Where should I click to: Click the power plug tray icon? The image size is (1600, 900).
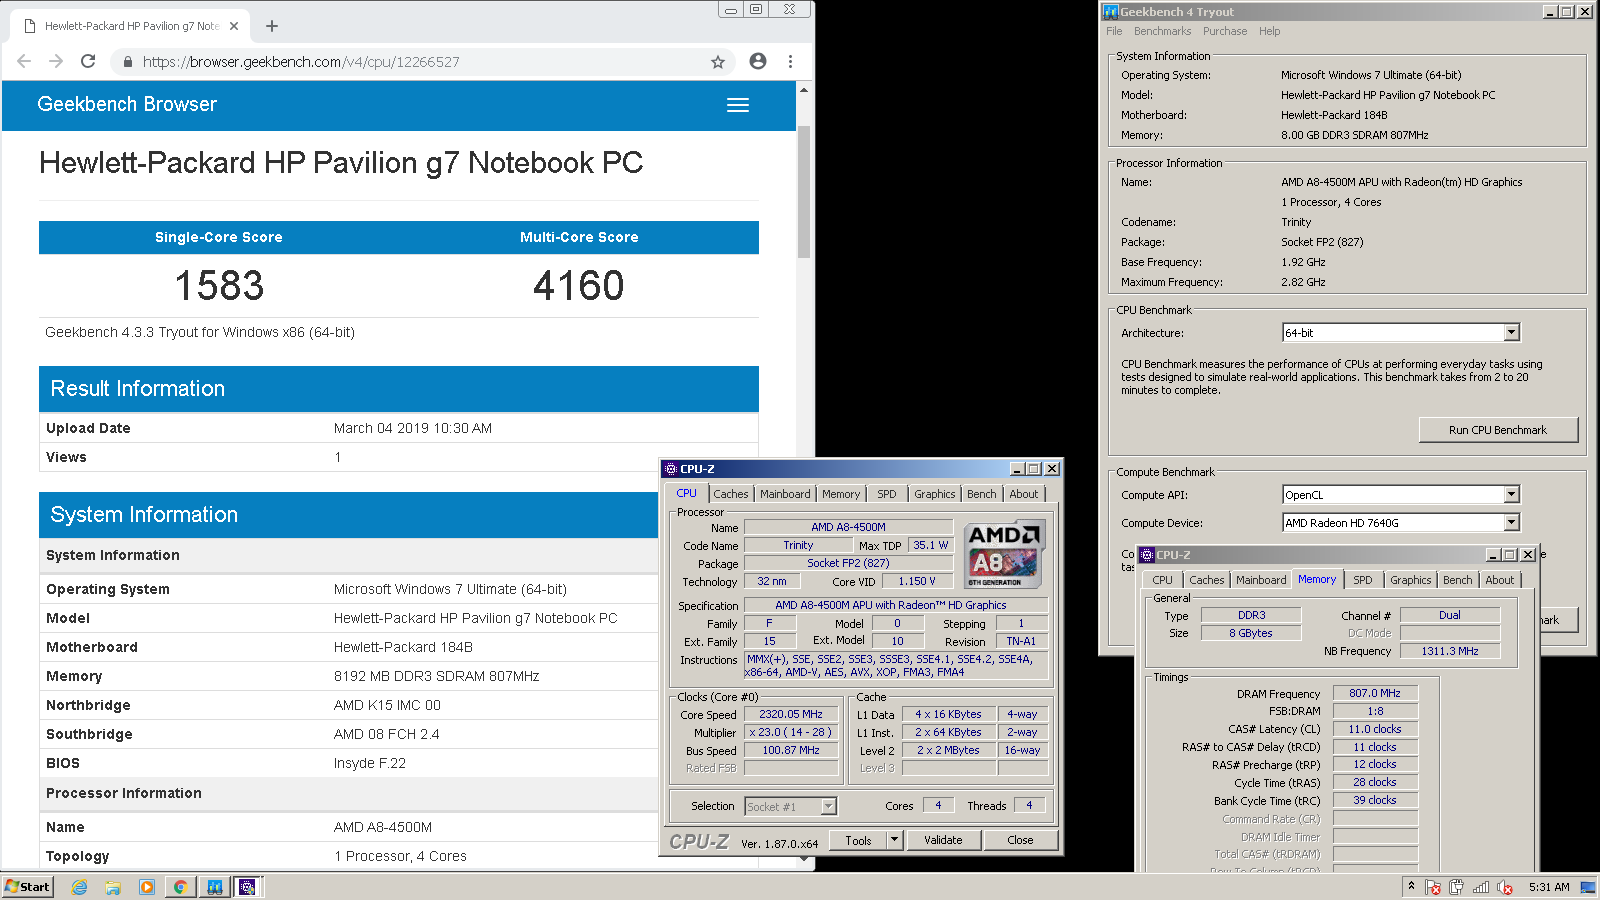pos(1456,887)
